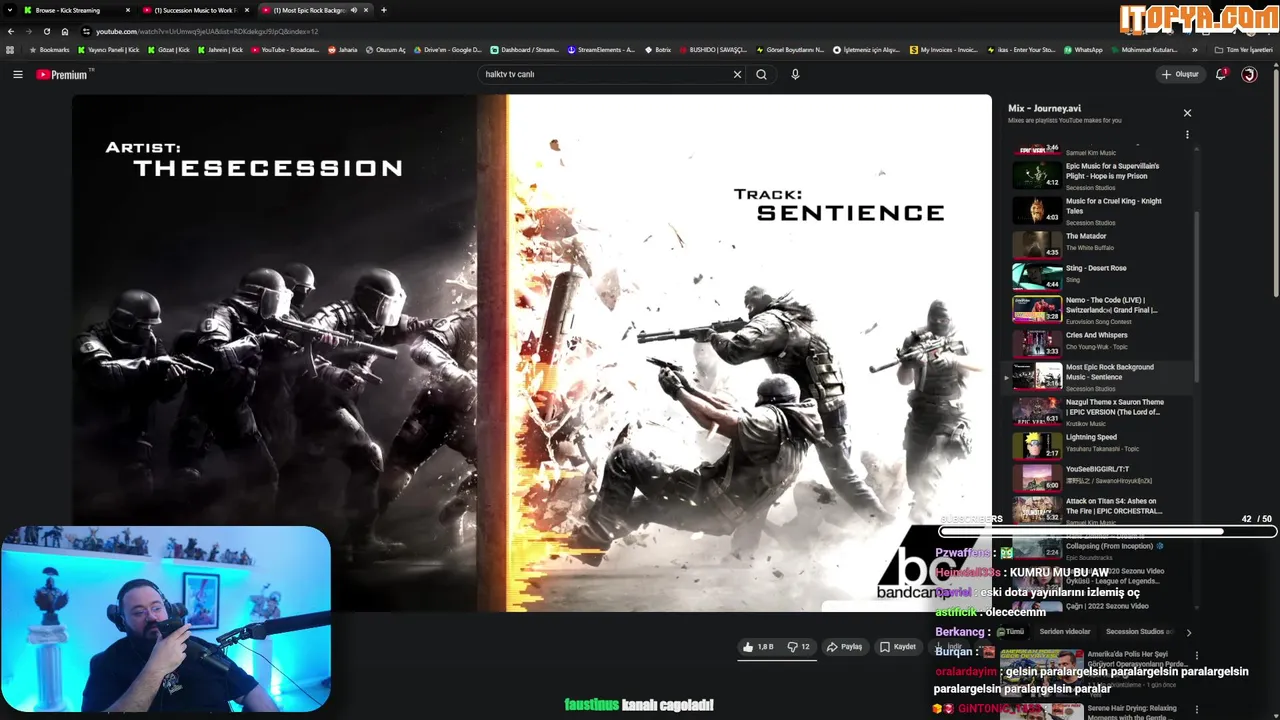Open the YouTube account avatar menu

[1249, 74]
